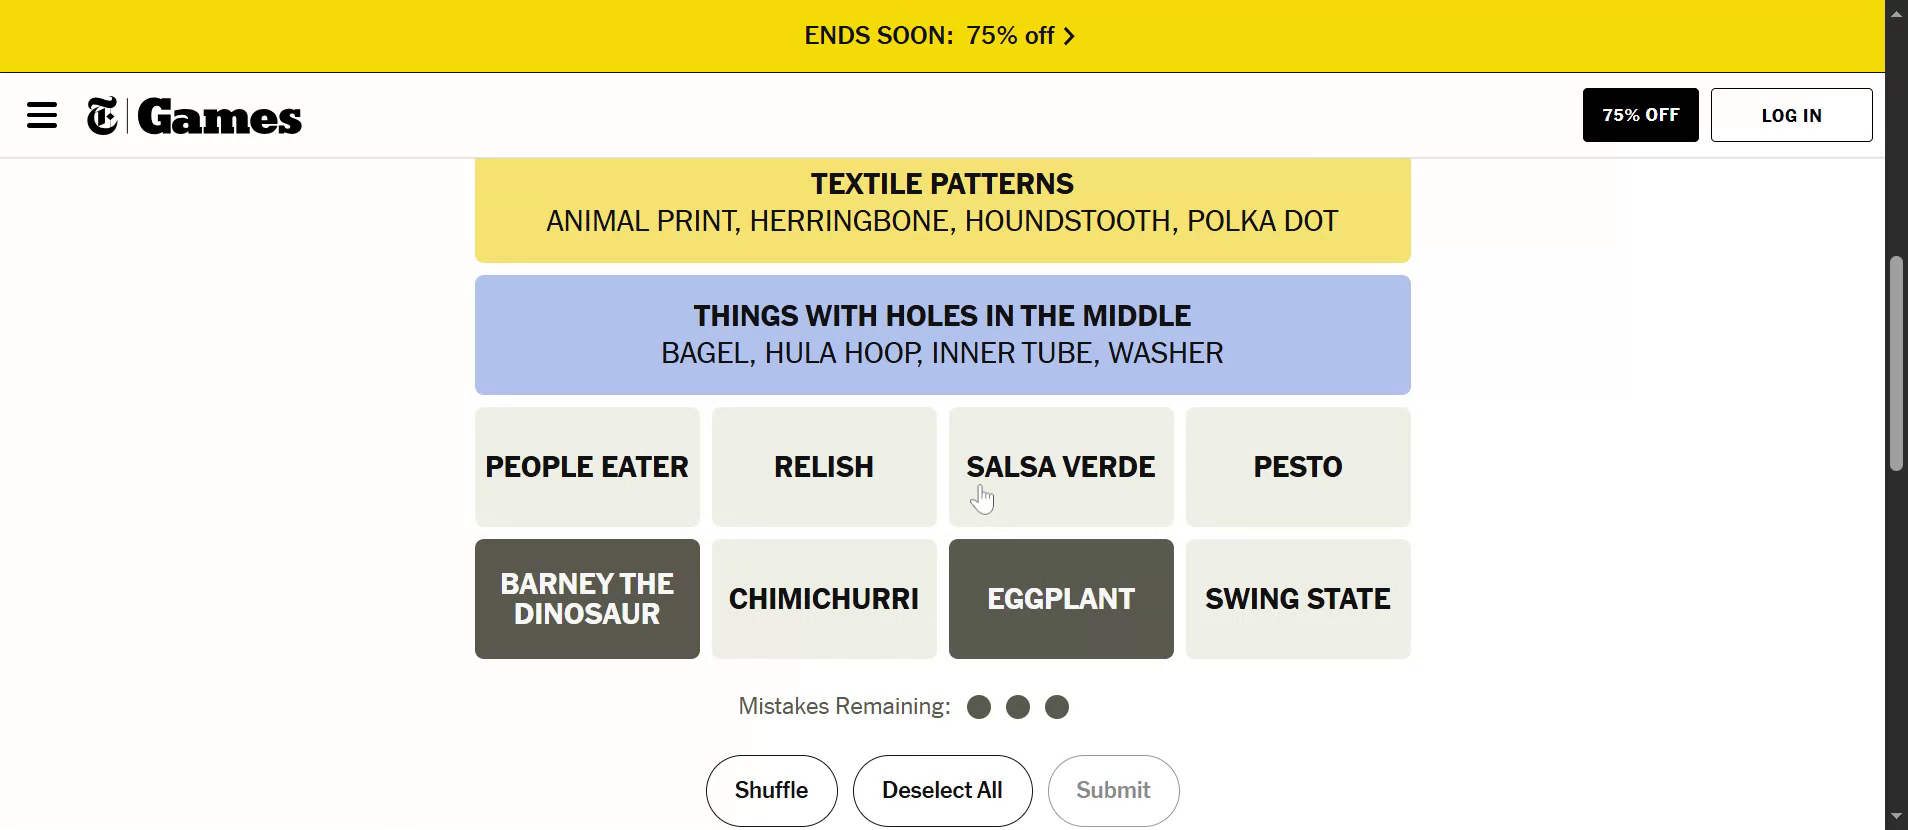1908x830 pixels.
Task: Click the chevron arrow in the yellow banner
Action: 1069,37
